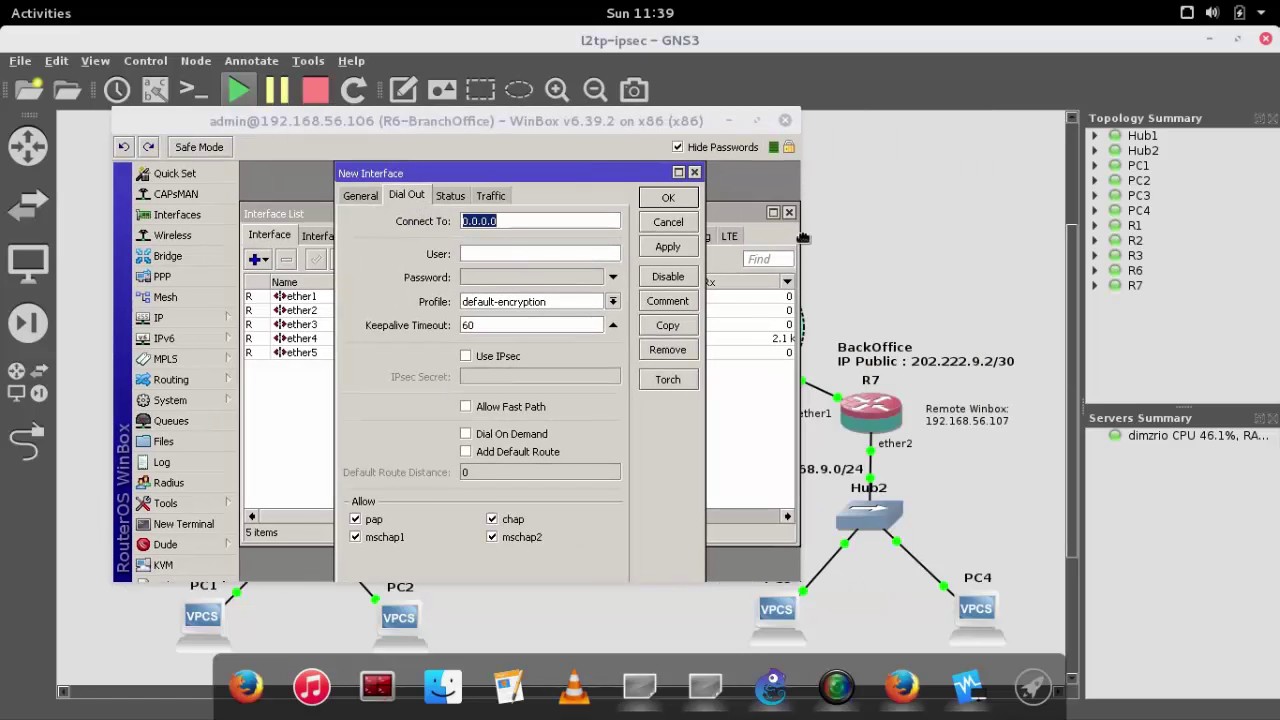1280x720 pixels.
Task: Open VLC media player from dock
Action: (x=574, y=687)
